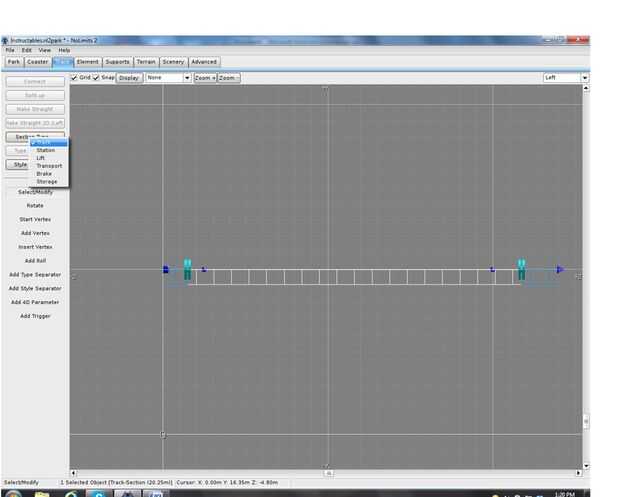Screen dimensions: 620x497
Task: Select the highlighted Track tab
Action: (62, 62)
